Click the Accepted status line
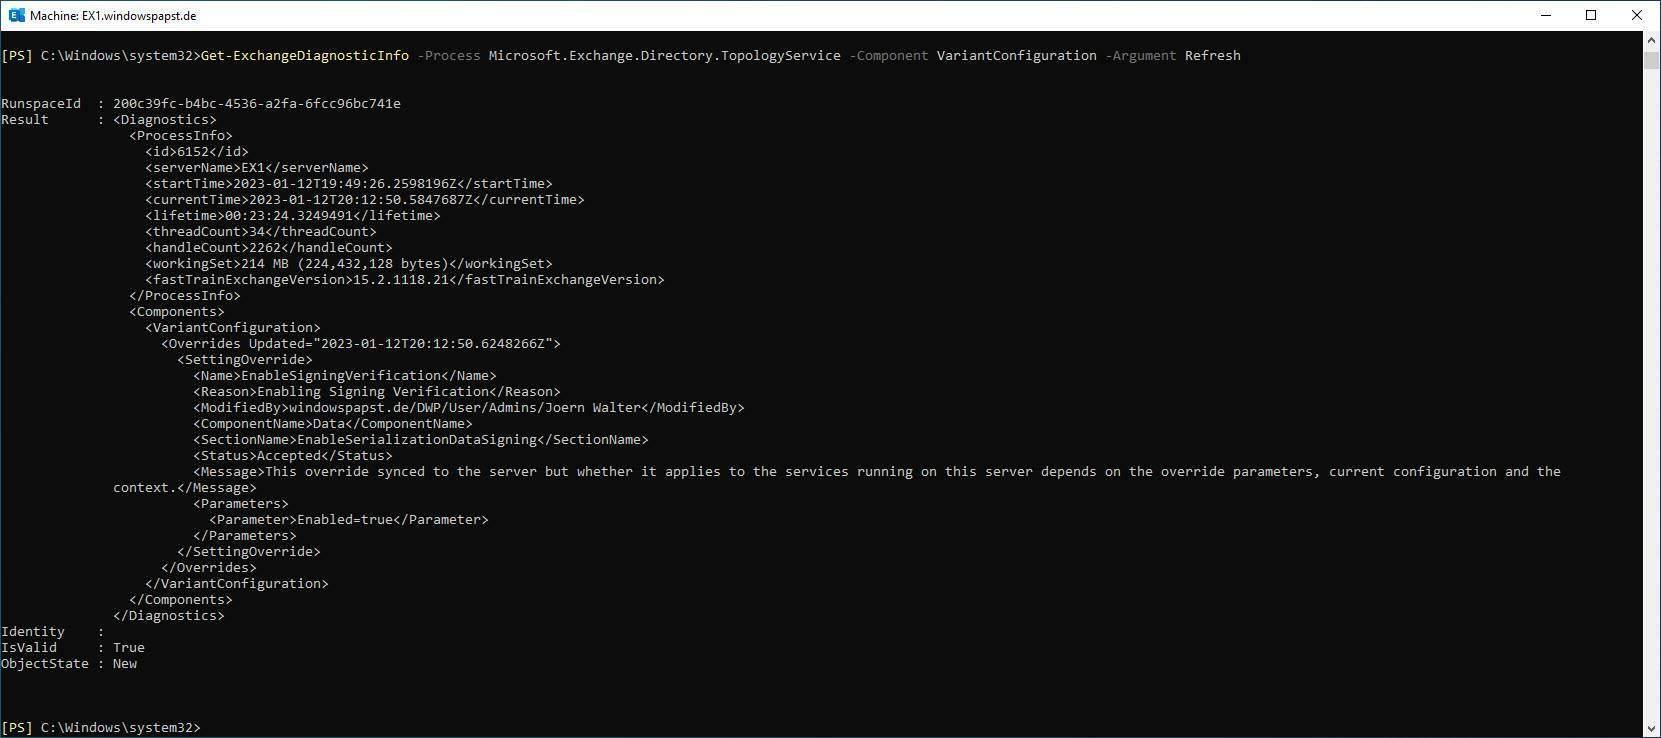1661x738 pixels. click(292, 456)
